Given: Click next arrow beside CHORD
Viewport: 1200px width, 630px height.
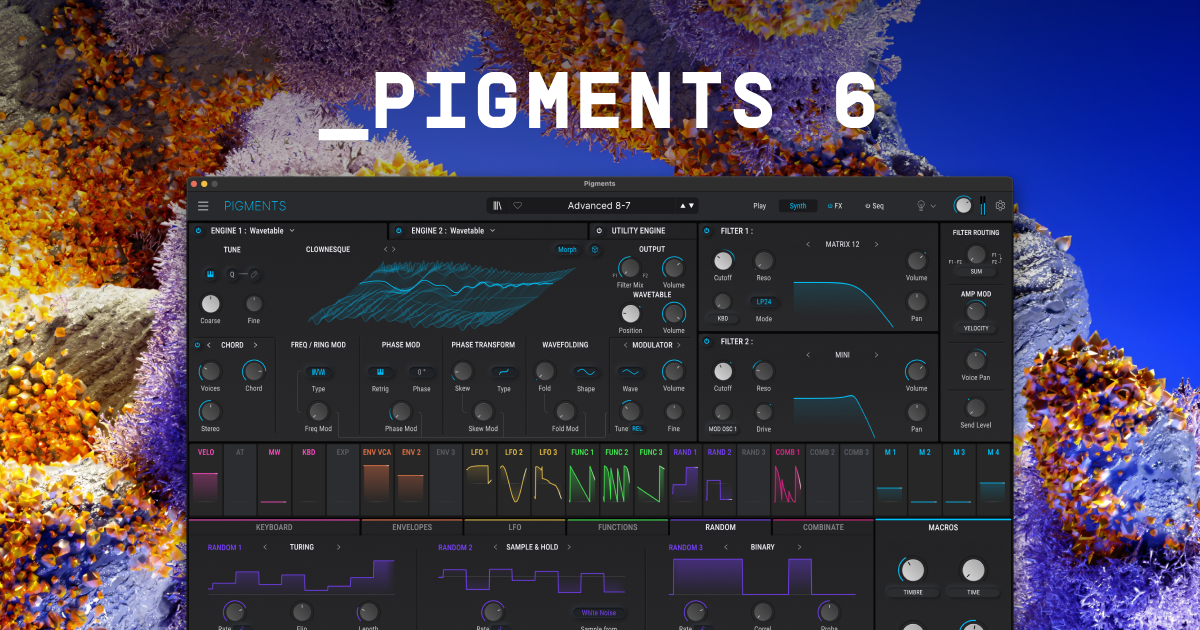Looking at the screenshot, I should pos(255,344).
